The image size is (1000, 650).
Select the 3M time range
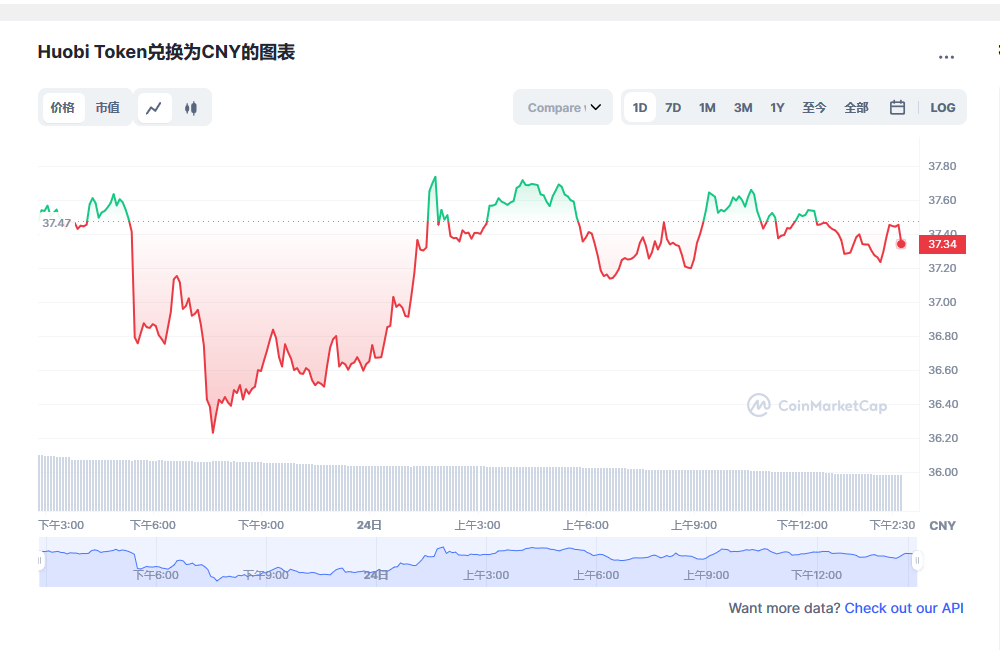[x=743, y=108]
